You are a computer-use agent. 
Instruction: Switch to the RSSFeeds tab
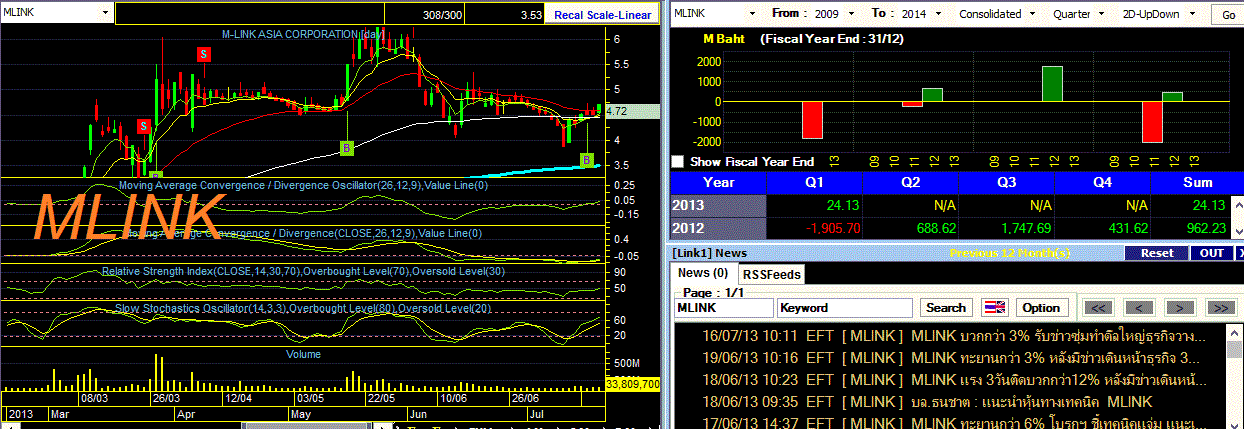(772, 274)
